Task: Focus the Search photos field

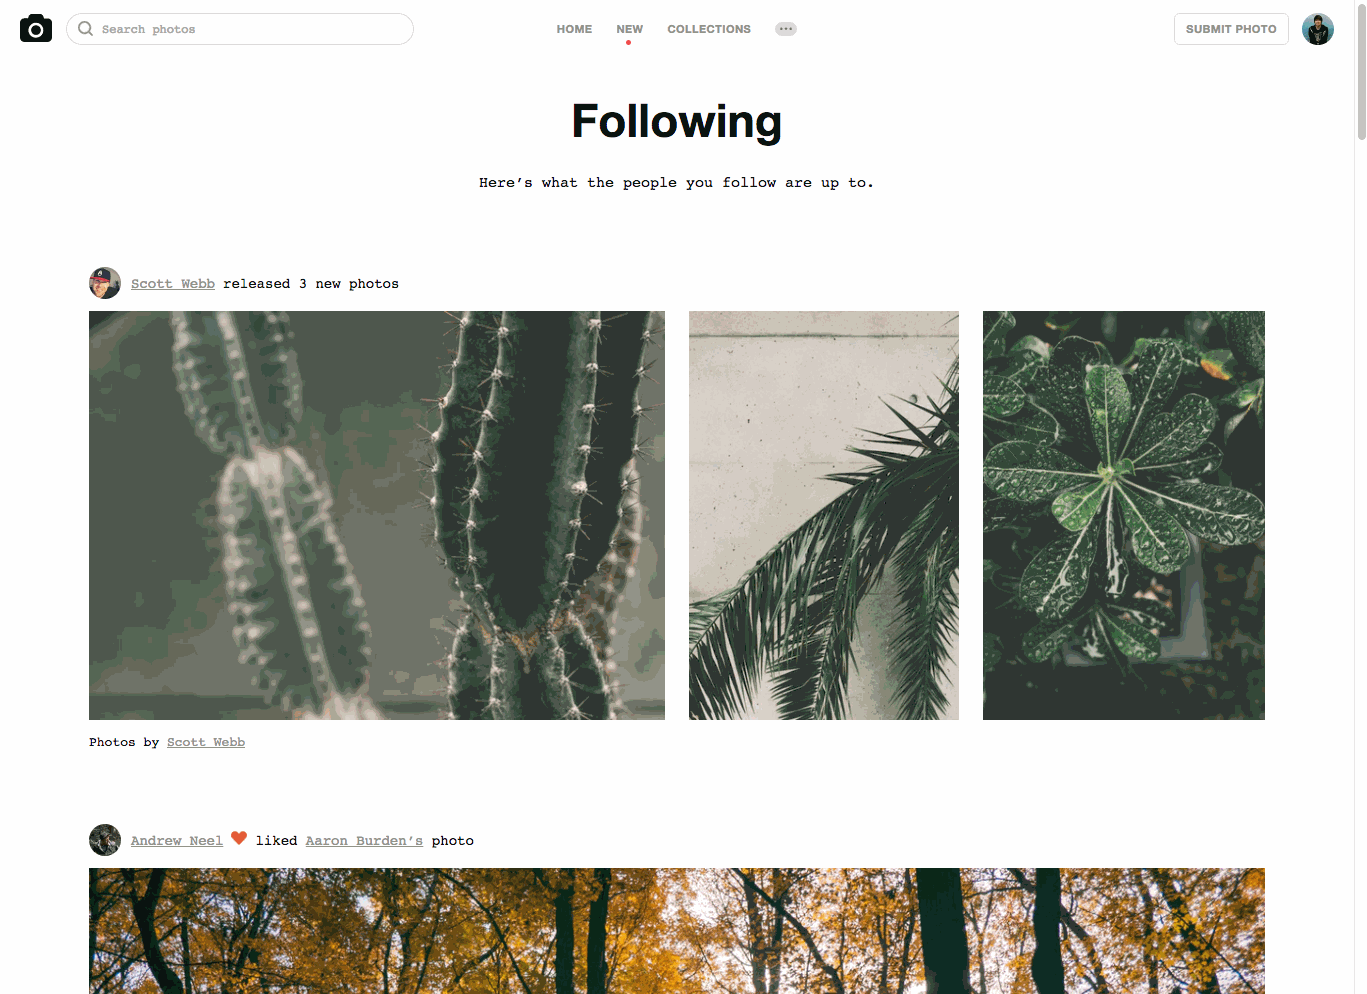Action: [240, 29]
